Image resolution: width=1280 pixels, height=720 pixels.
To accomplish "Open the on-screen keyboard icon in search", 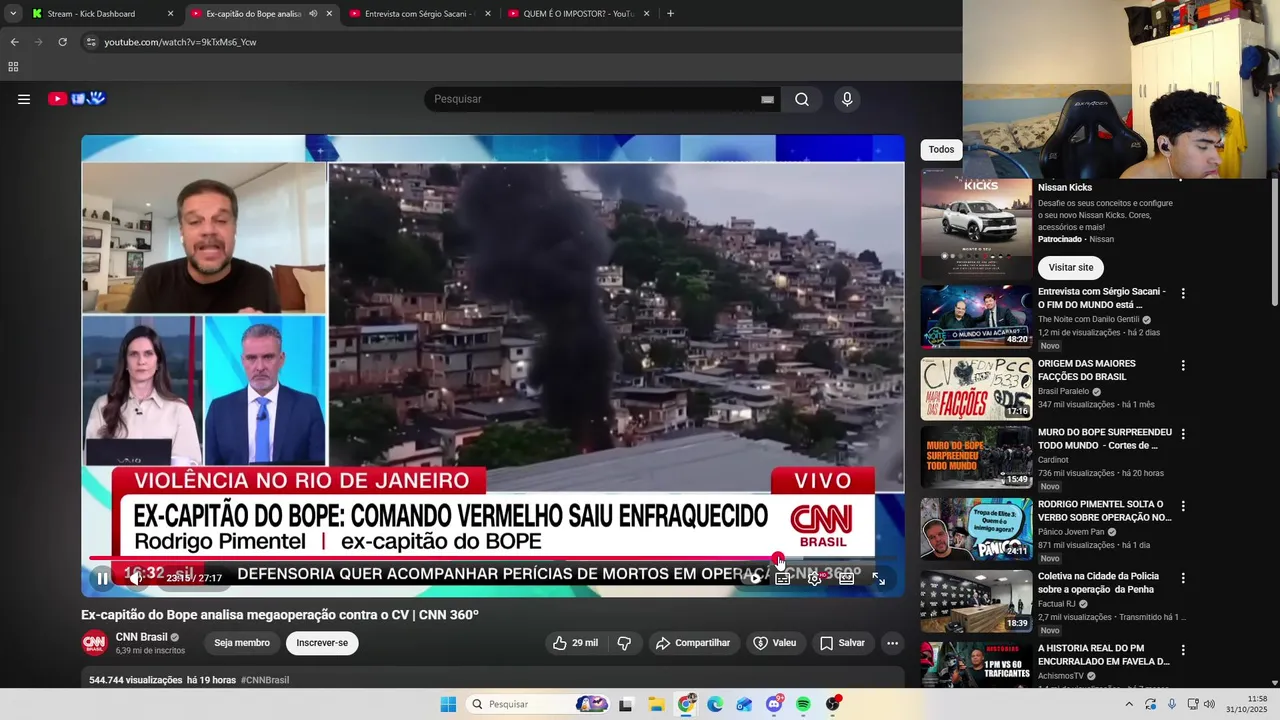I will point(767,99).
